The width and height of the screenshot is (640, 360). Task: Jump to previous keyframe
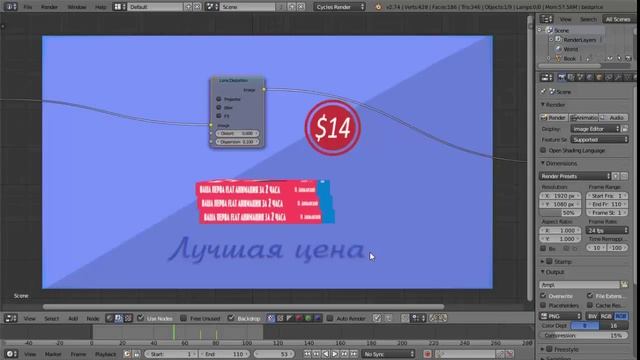tap(316, 354)
